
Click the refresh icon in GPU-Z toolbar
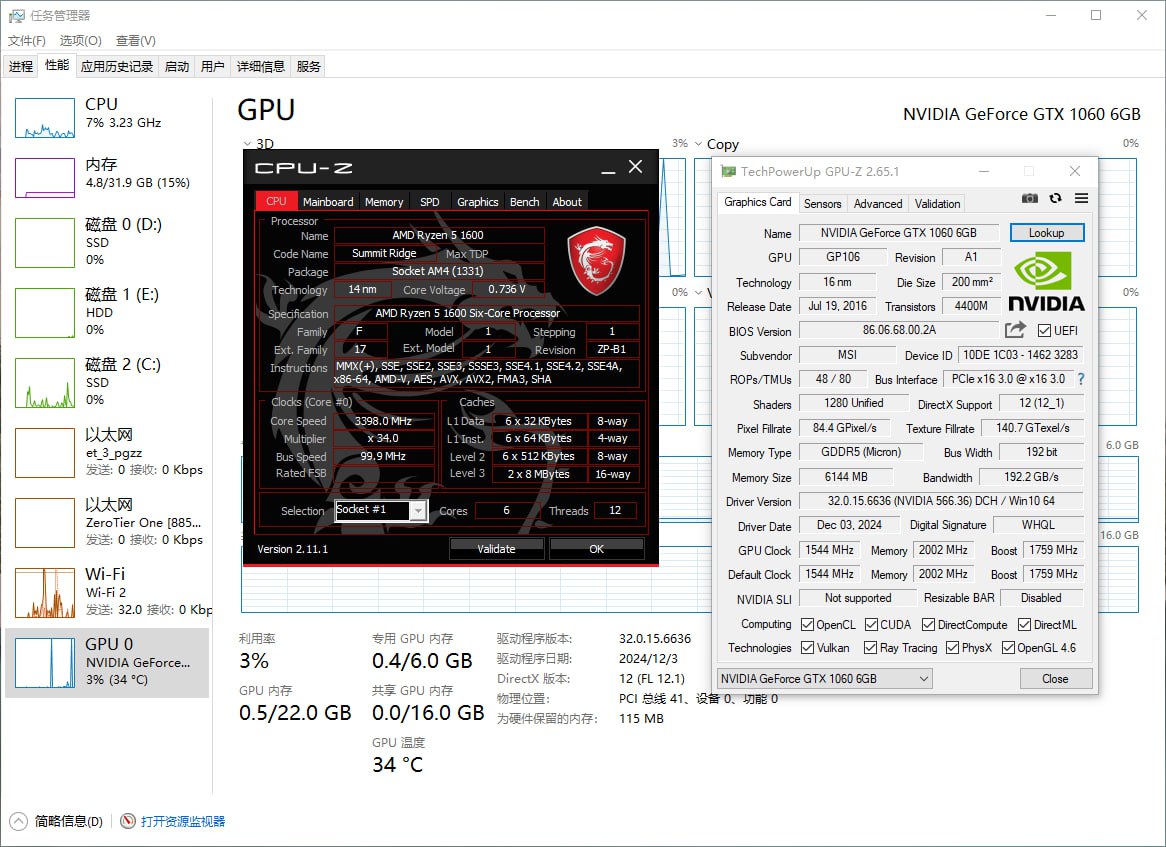[x=1056, y=198]
